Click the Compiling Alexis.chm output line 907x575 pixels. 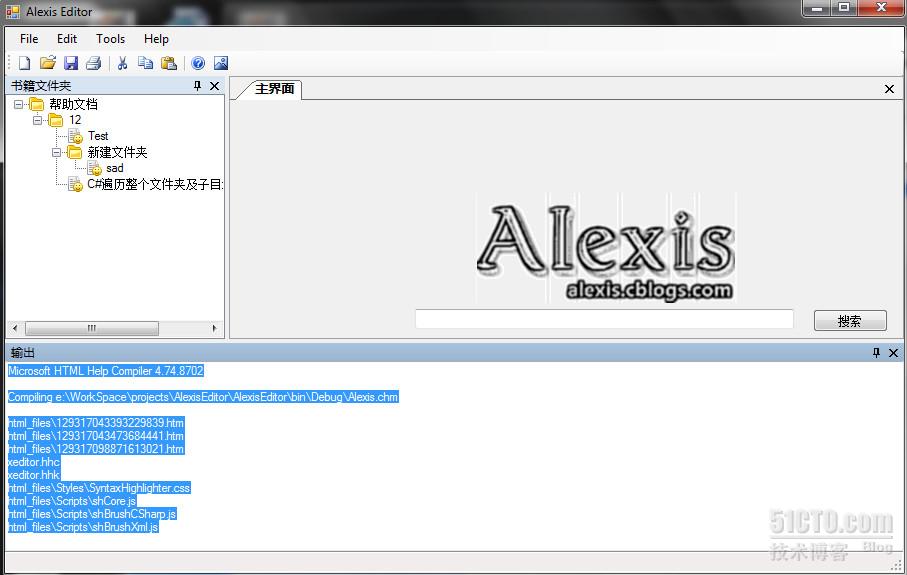[203, 397]
